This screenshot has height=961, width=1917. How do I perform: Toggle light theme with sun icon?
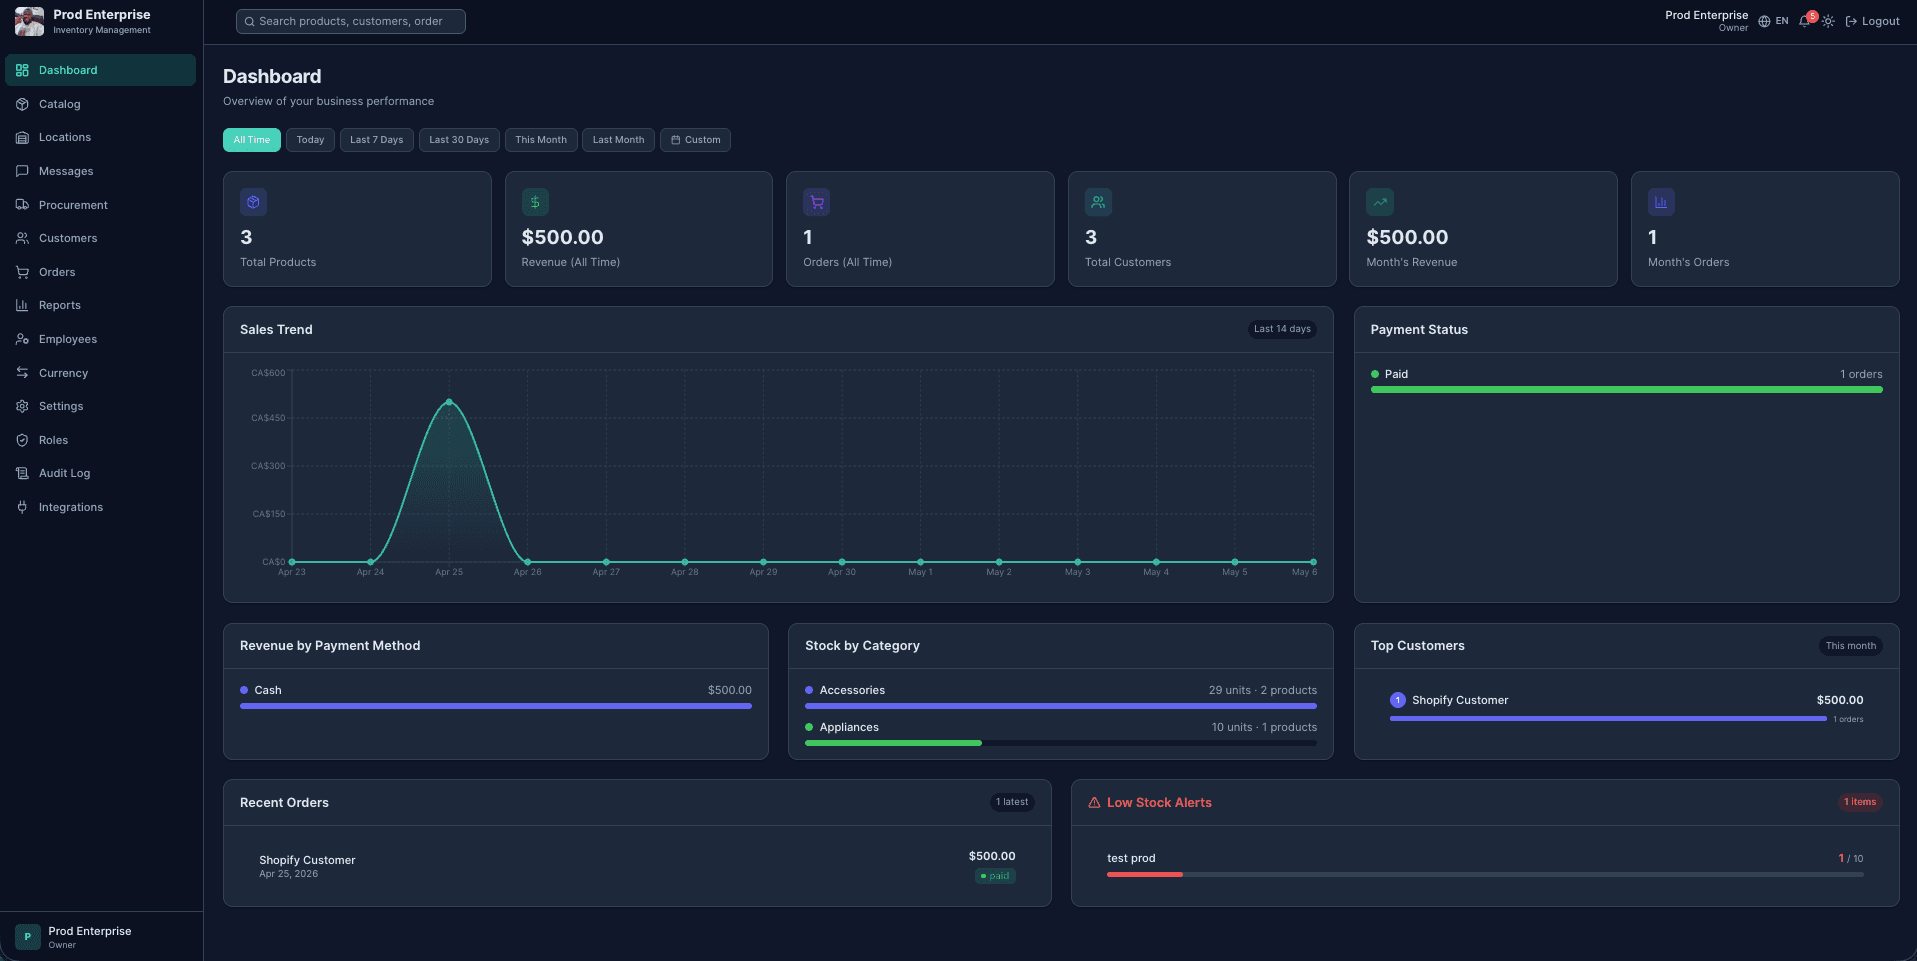[x=1828, y=21]
